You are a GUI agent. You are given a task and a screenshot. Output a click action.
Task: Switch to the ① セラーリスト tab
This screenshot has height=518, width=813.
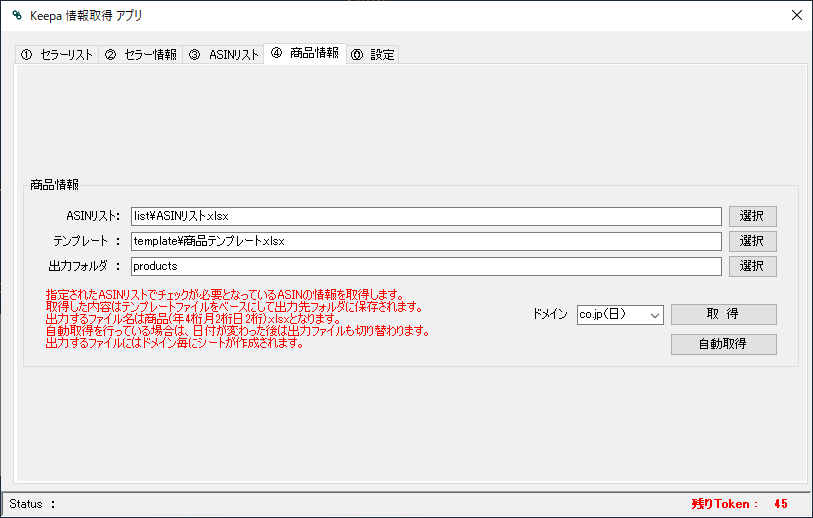click(57, 54)
